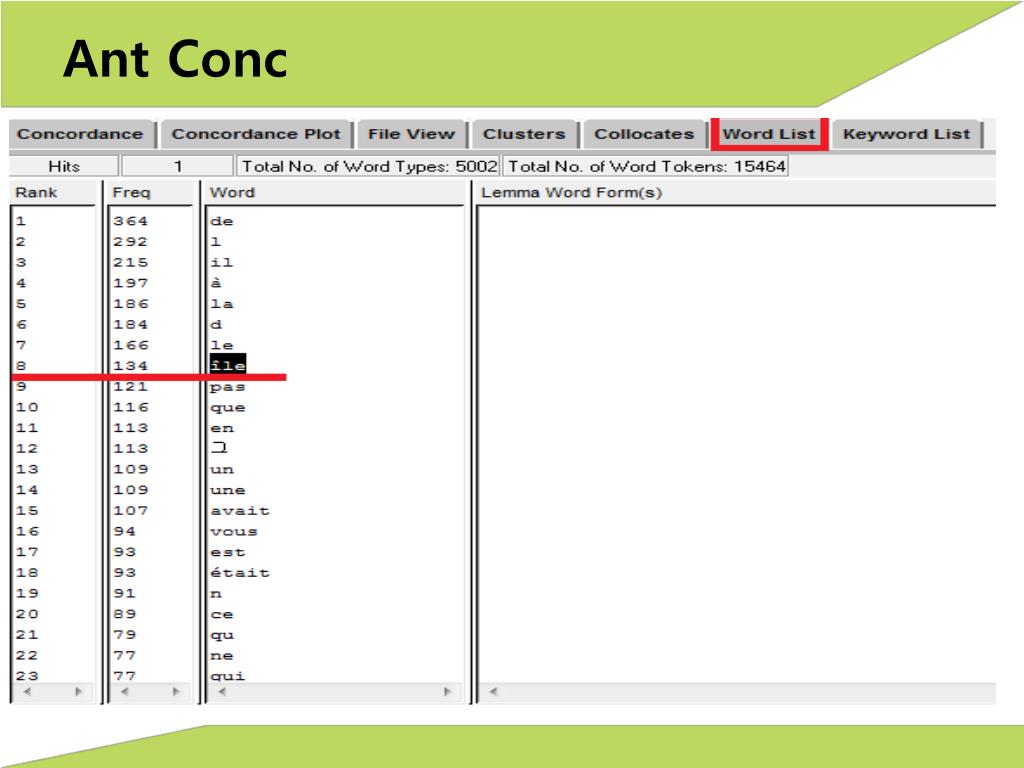The height and width of the screenshot is (768, 1024).
Task: Select the word 'pas' in list
Action: coord(228,387)
